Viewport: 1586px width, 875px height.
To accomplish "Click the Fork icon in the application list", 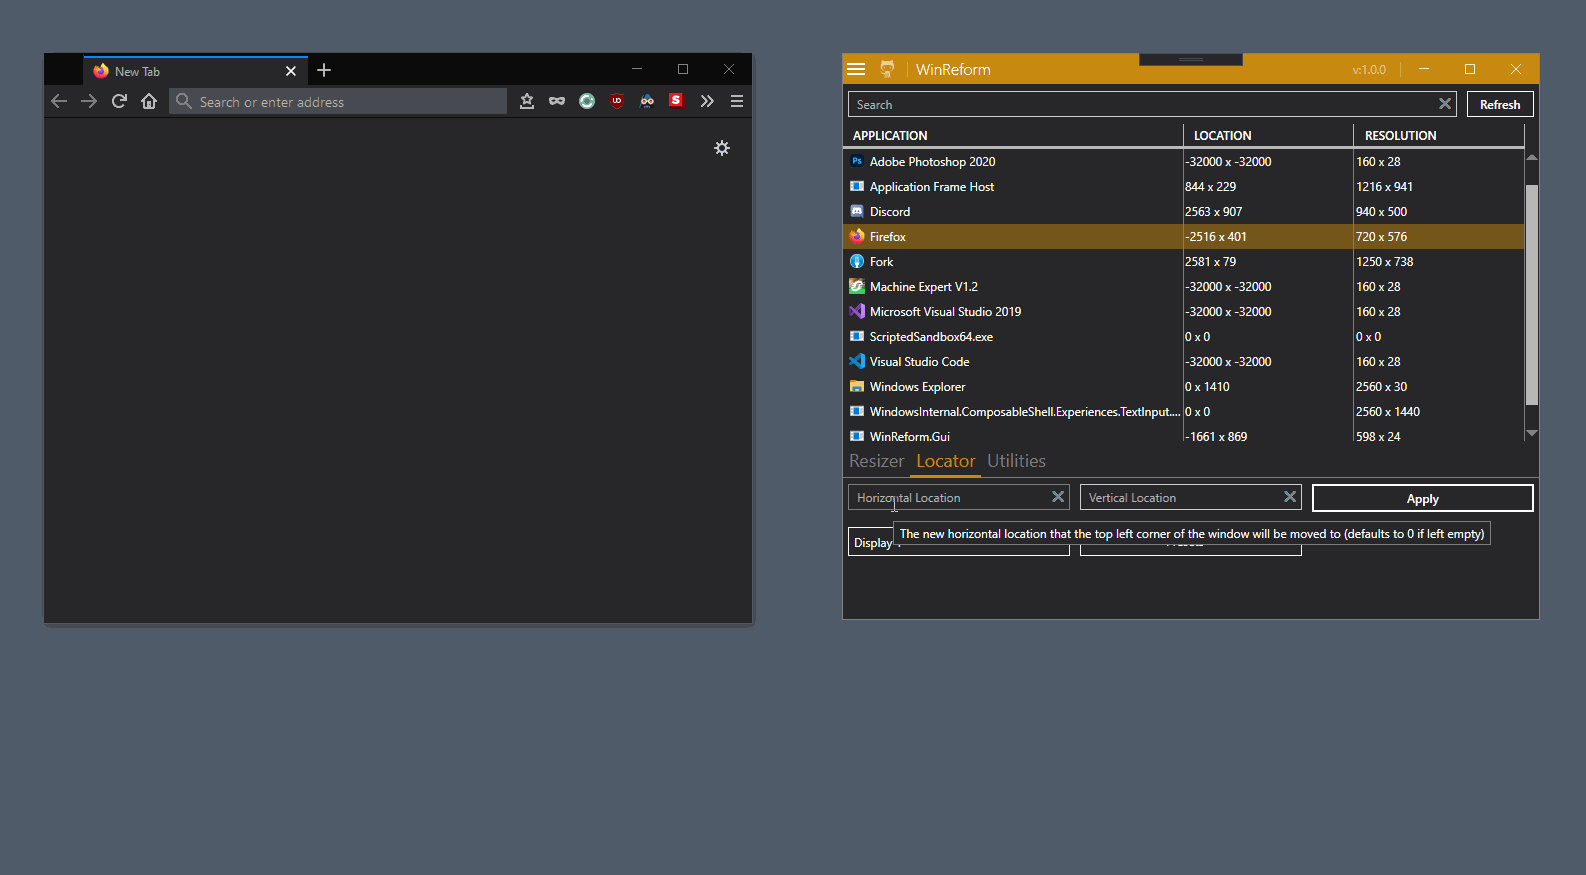I will (857, 261).
